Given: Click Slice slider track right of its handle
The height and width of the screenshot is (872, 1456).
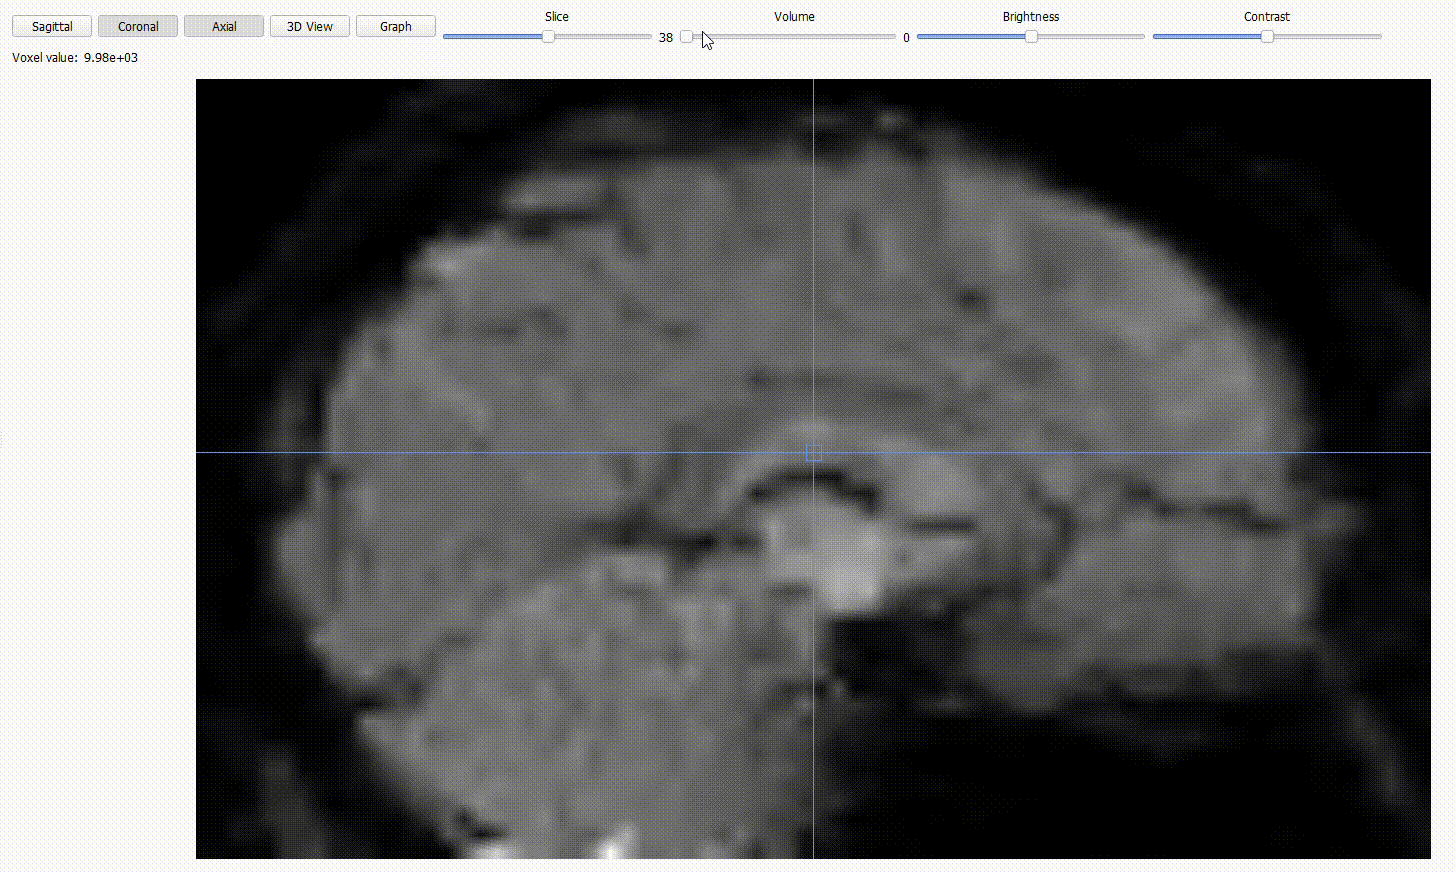Looking at the screenshot, I should [x=605, y=37].
